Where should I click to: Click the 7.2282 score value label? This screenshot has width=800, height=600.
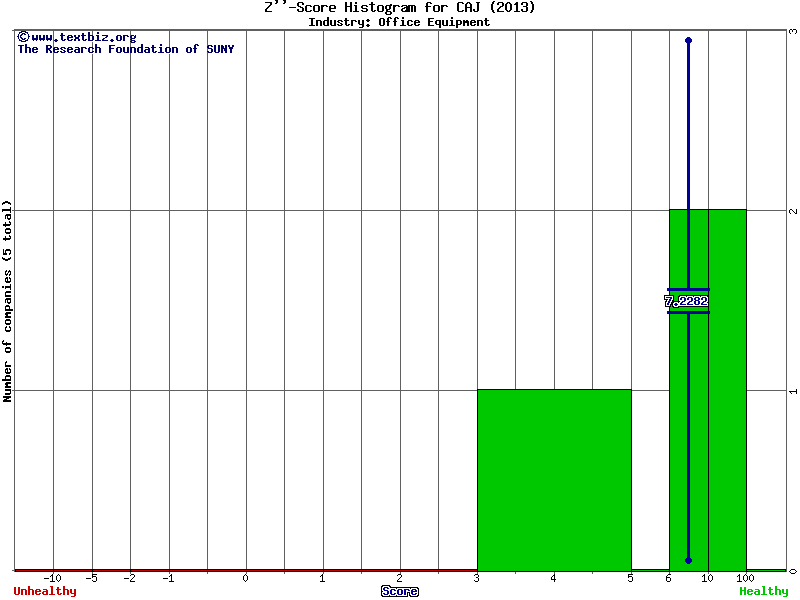pos(686,302)
